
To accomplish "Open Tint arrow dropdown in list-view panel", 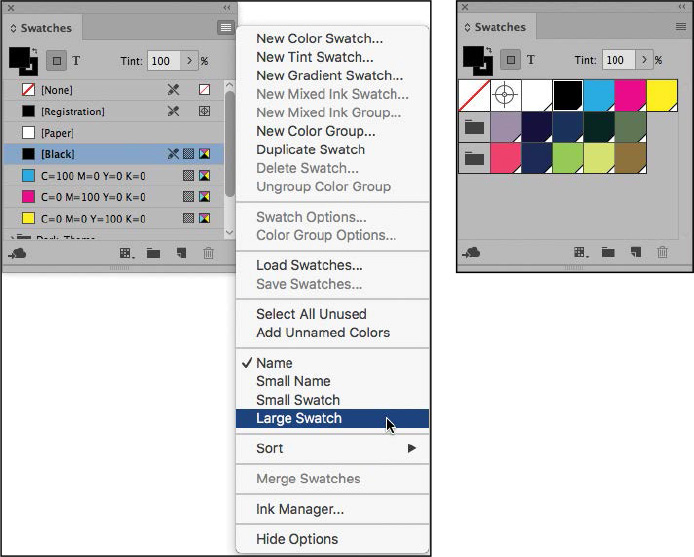I will pos(189,61).
